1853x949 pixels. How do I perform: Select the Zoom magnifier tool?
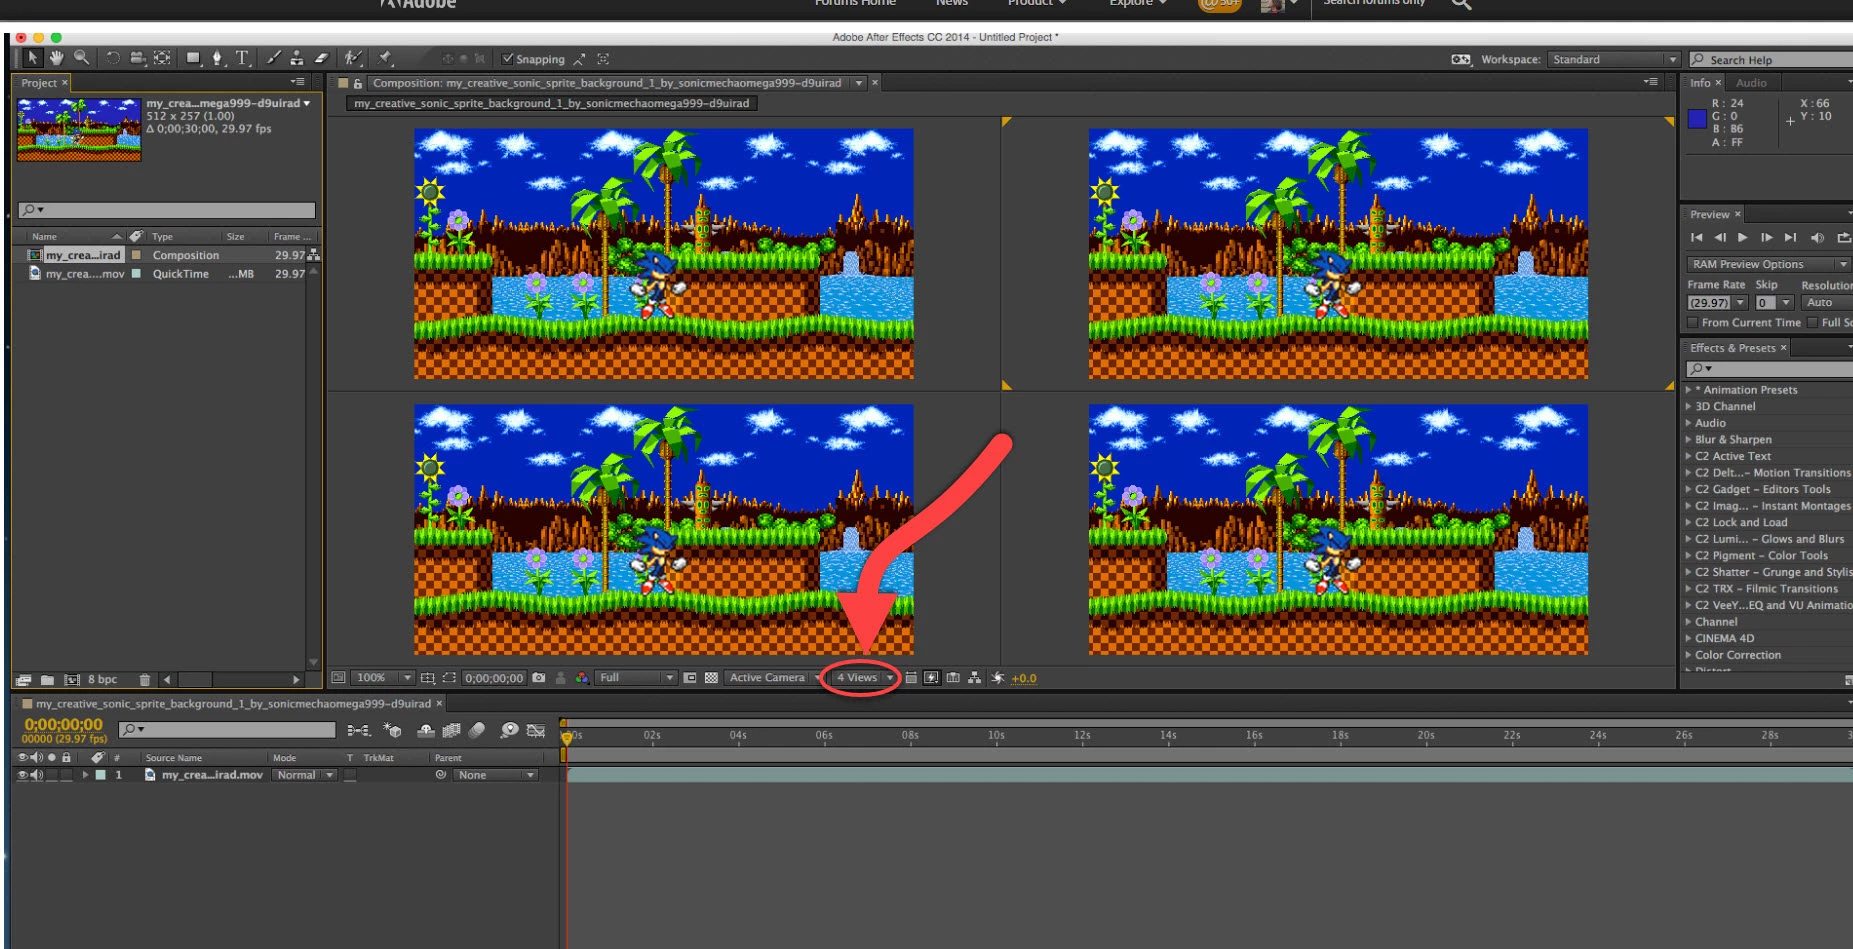pos(81,58)
